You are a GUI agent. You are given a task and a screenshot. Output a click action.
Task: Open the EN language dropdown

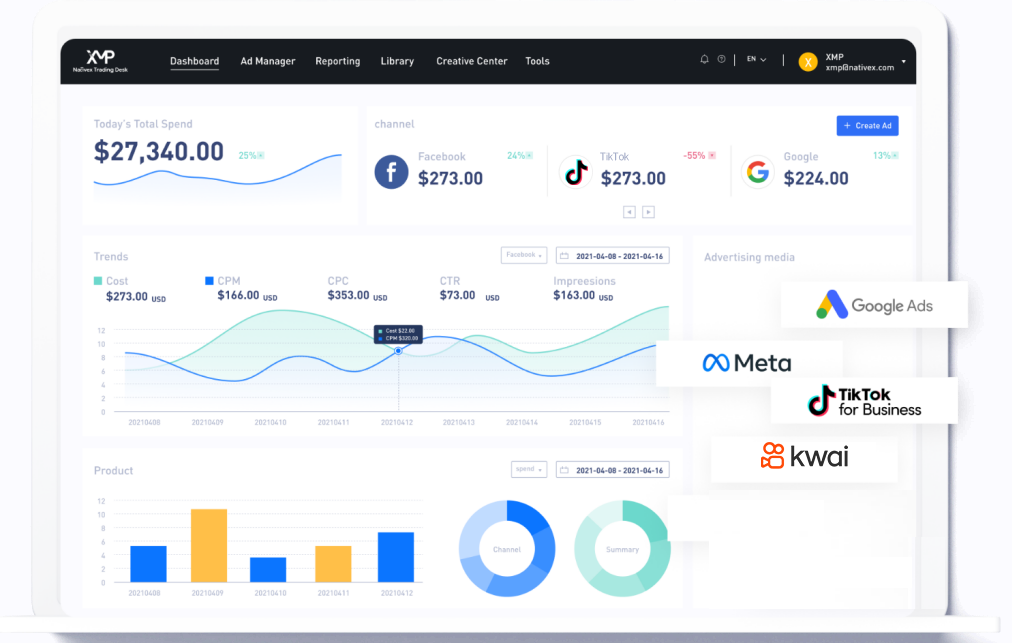click(x=756, y=59)
